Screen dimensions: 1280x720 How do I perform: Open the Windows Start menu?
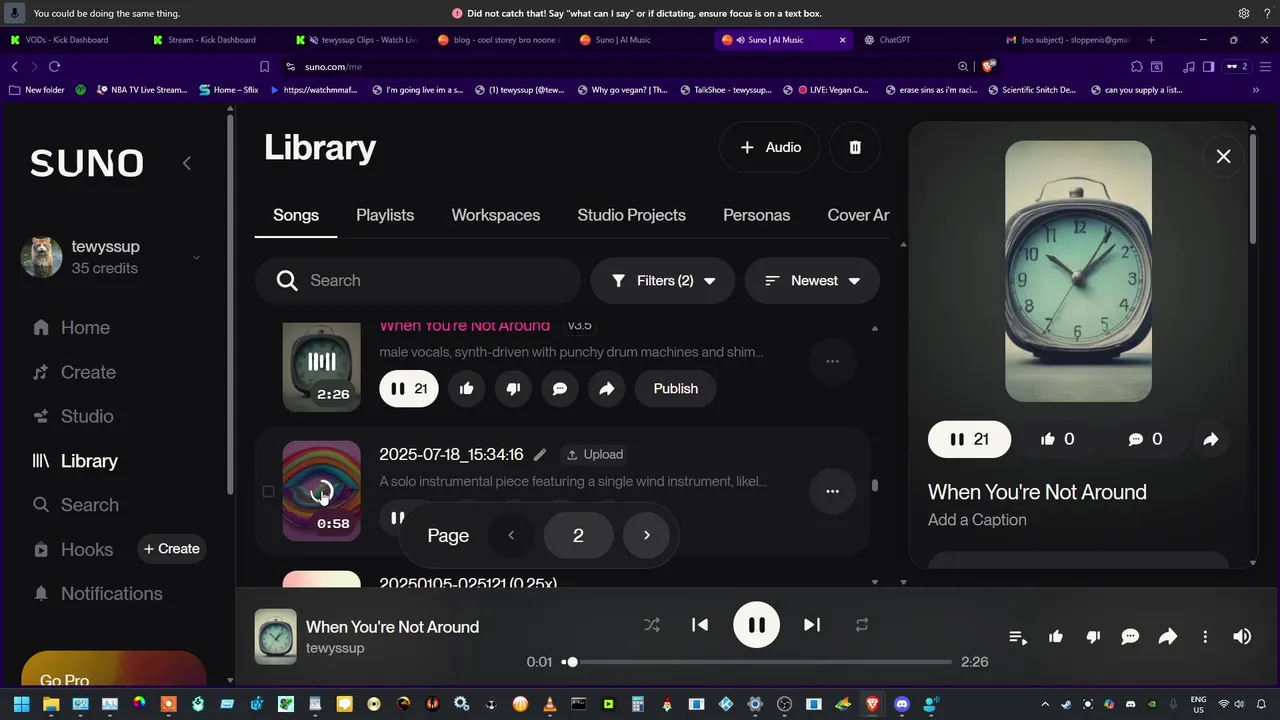[21, 704]
